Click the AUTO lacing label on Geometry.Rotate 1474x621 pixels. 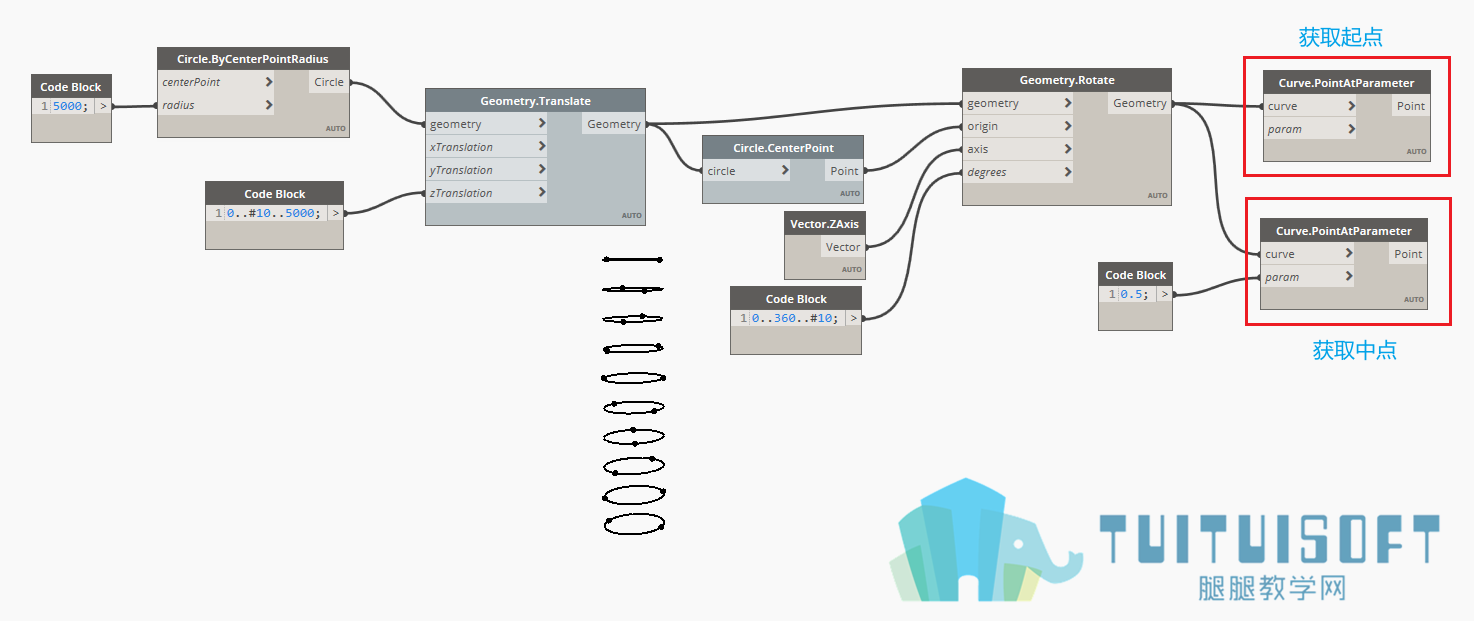pyautogui.click(x=1157, y=195)
